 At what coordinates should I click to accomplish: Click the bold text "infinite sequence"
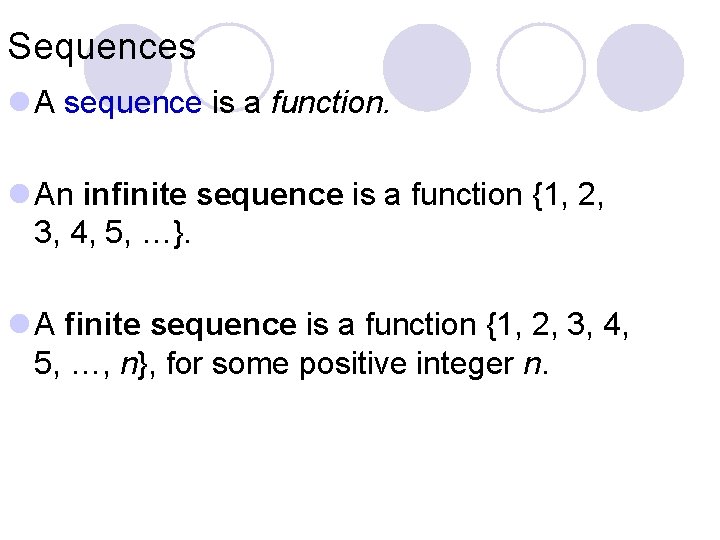(213, 195)
